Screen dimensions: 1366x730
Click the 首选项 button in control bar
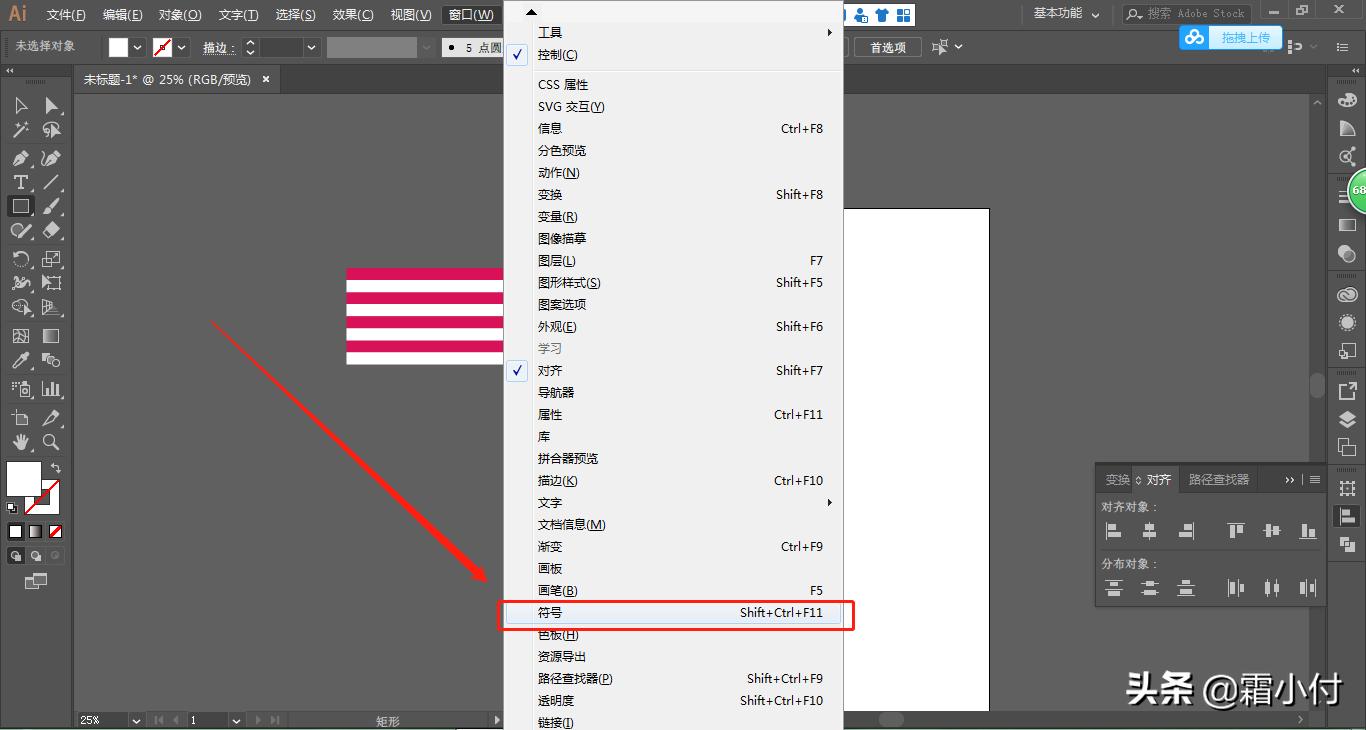pyautogui.click(x=888, y=46)
